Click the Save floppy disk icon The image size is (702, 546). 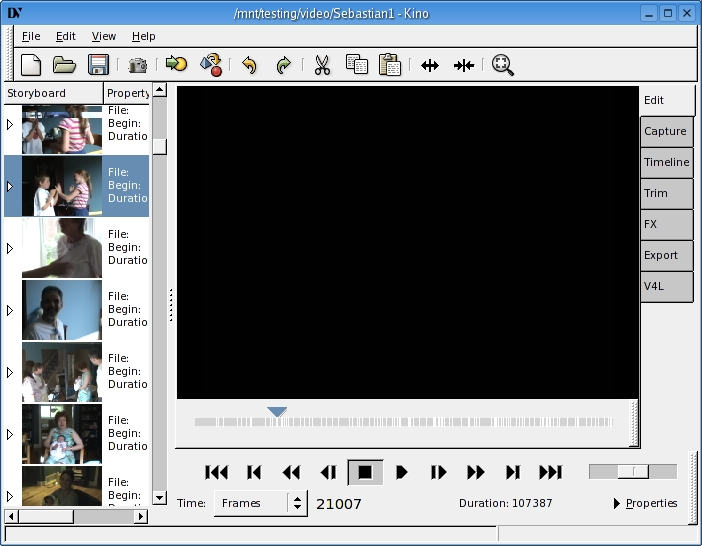[98, 65]
